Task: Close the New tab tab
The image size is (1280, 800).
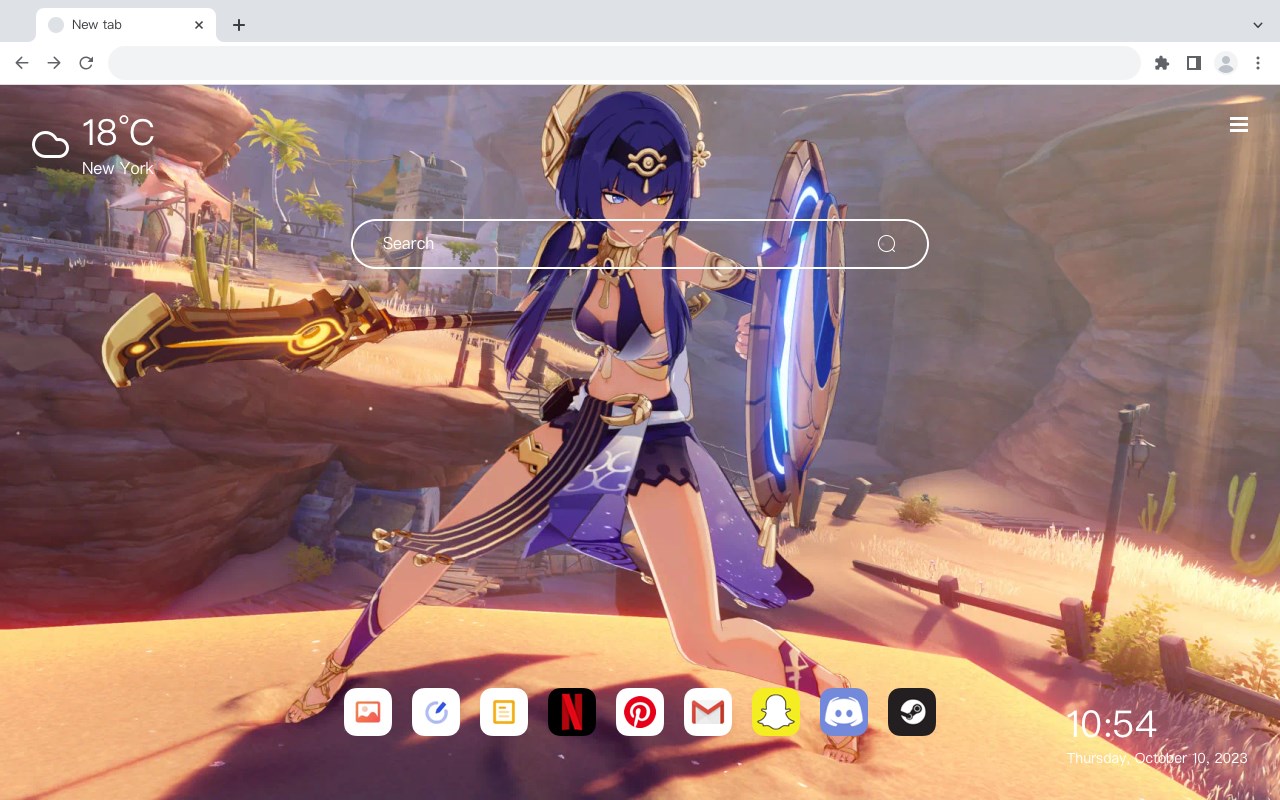Action: click(199, 25)
